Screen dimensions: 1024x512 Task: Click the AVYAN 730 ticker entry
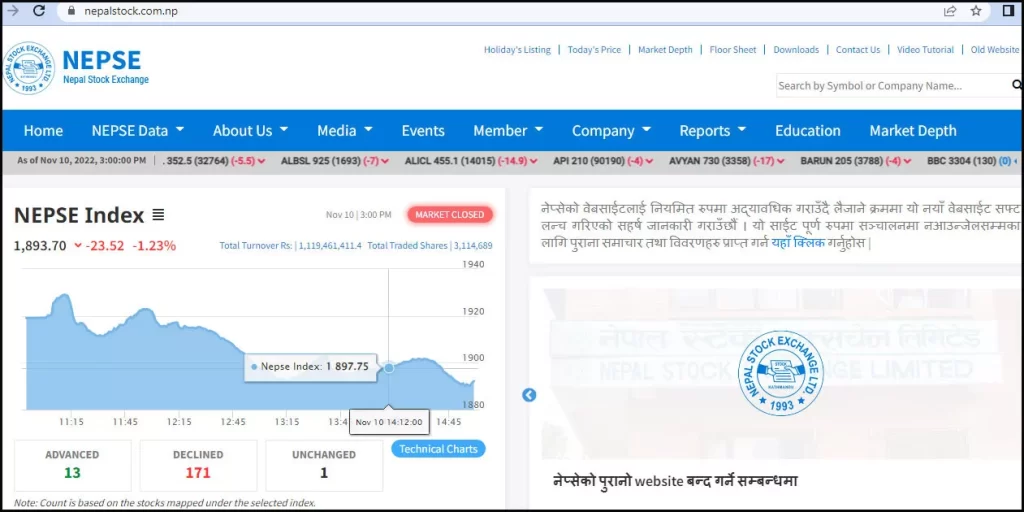pyautogui.click(x=727, y=160)
